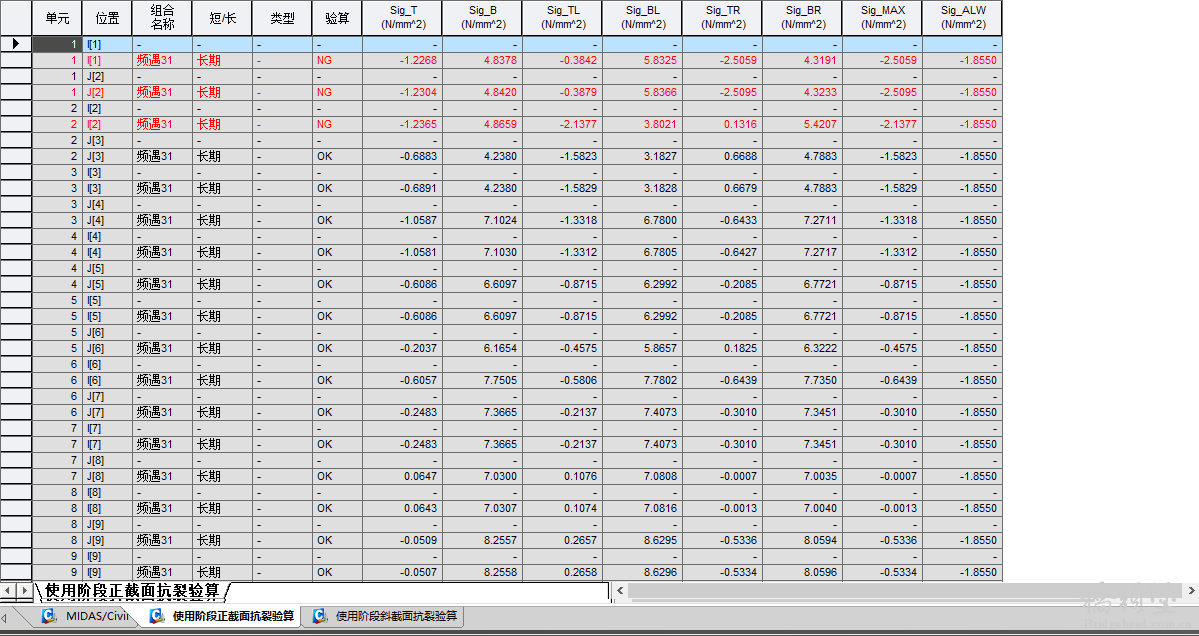This screenshot has width=1199, height=636.
Task: Select the first red NG cell in 验算 column
Action: tap(337, 60)
